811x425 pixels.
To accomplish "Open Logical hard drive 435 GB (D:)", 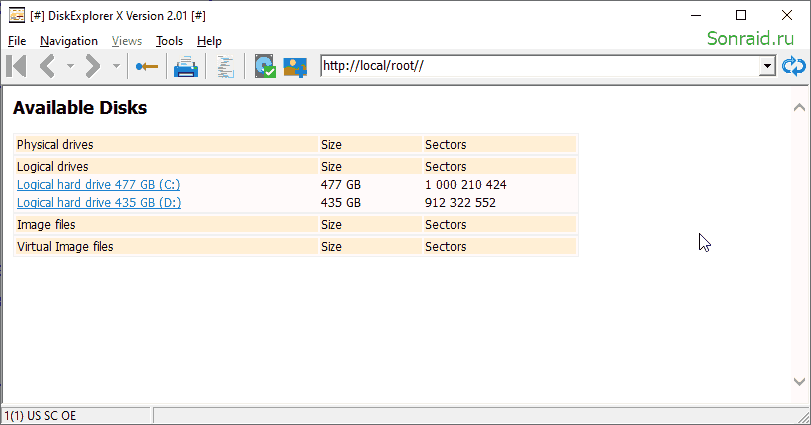I will coord(99,203).
